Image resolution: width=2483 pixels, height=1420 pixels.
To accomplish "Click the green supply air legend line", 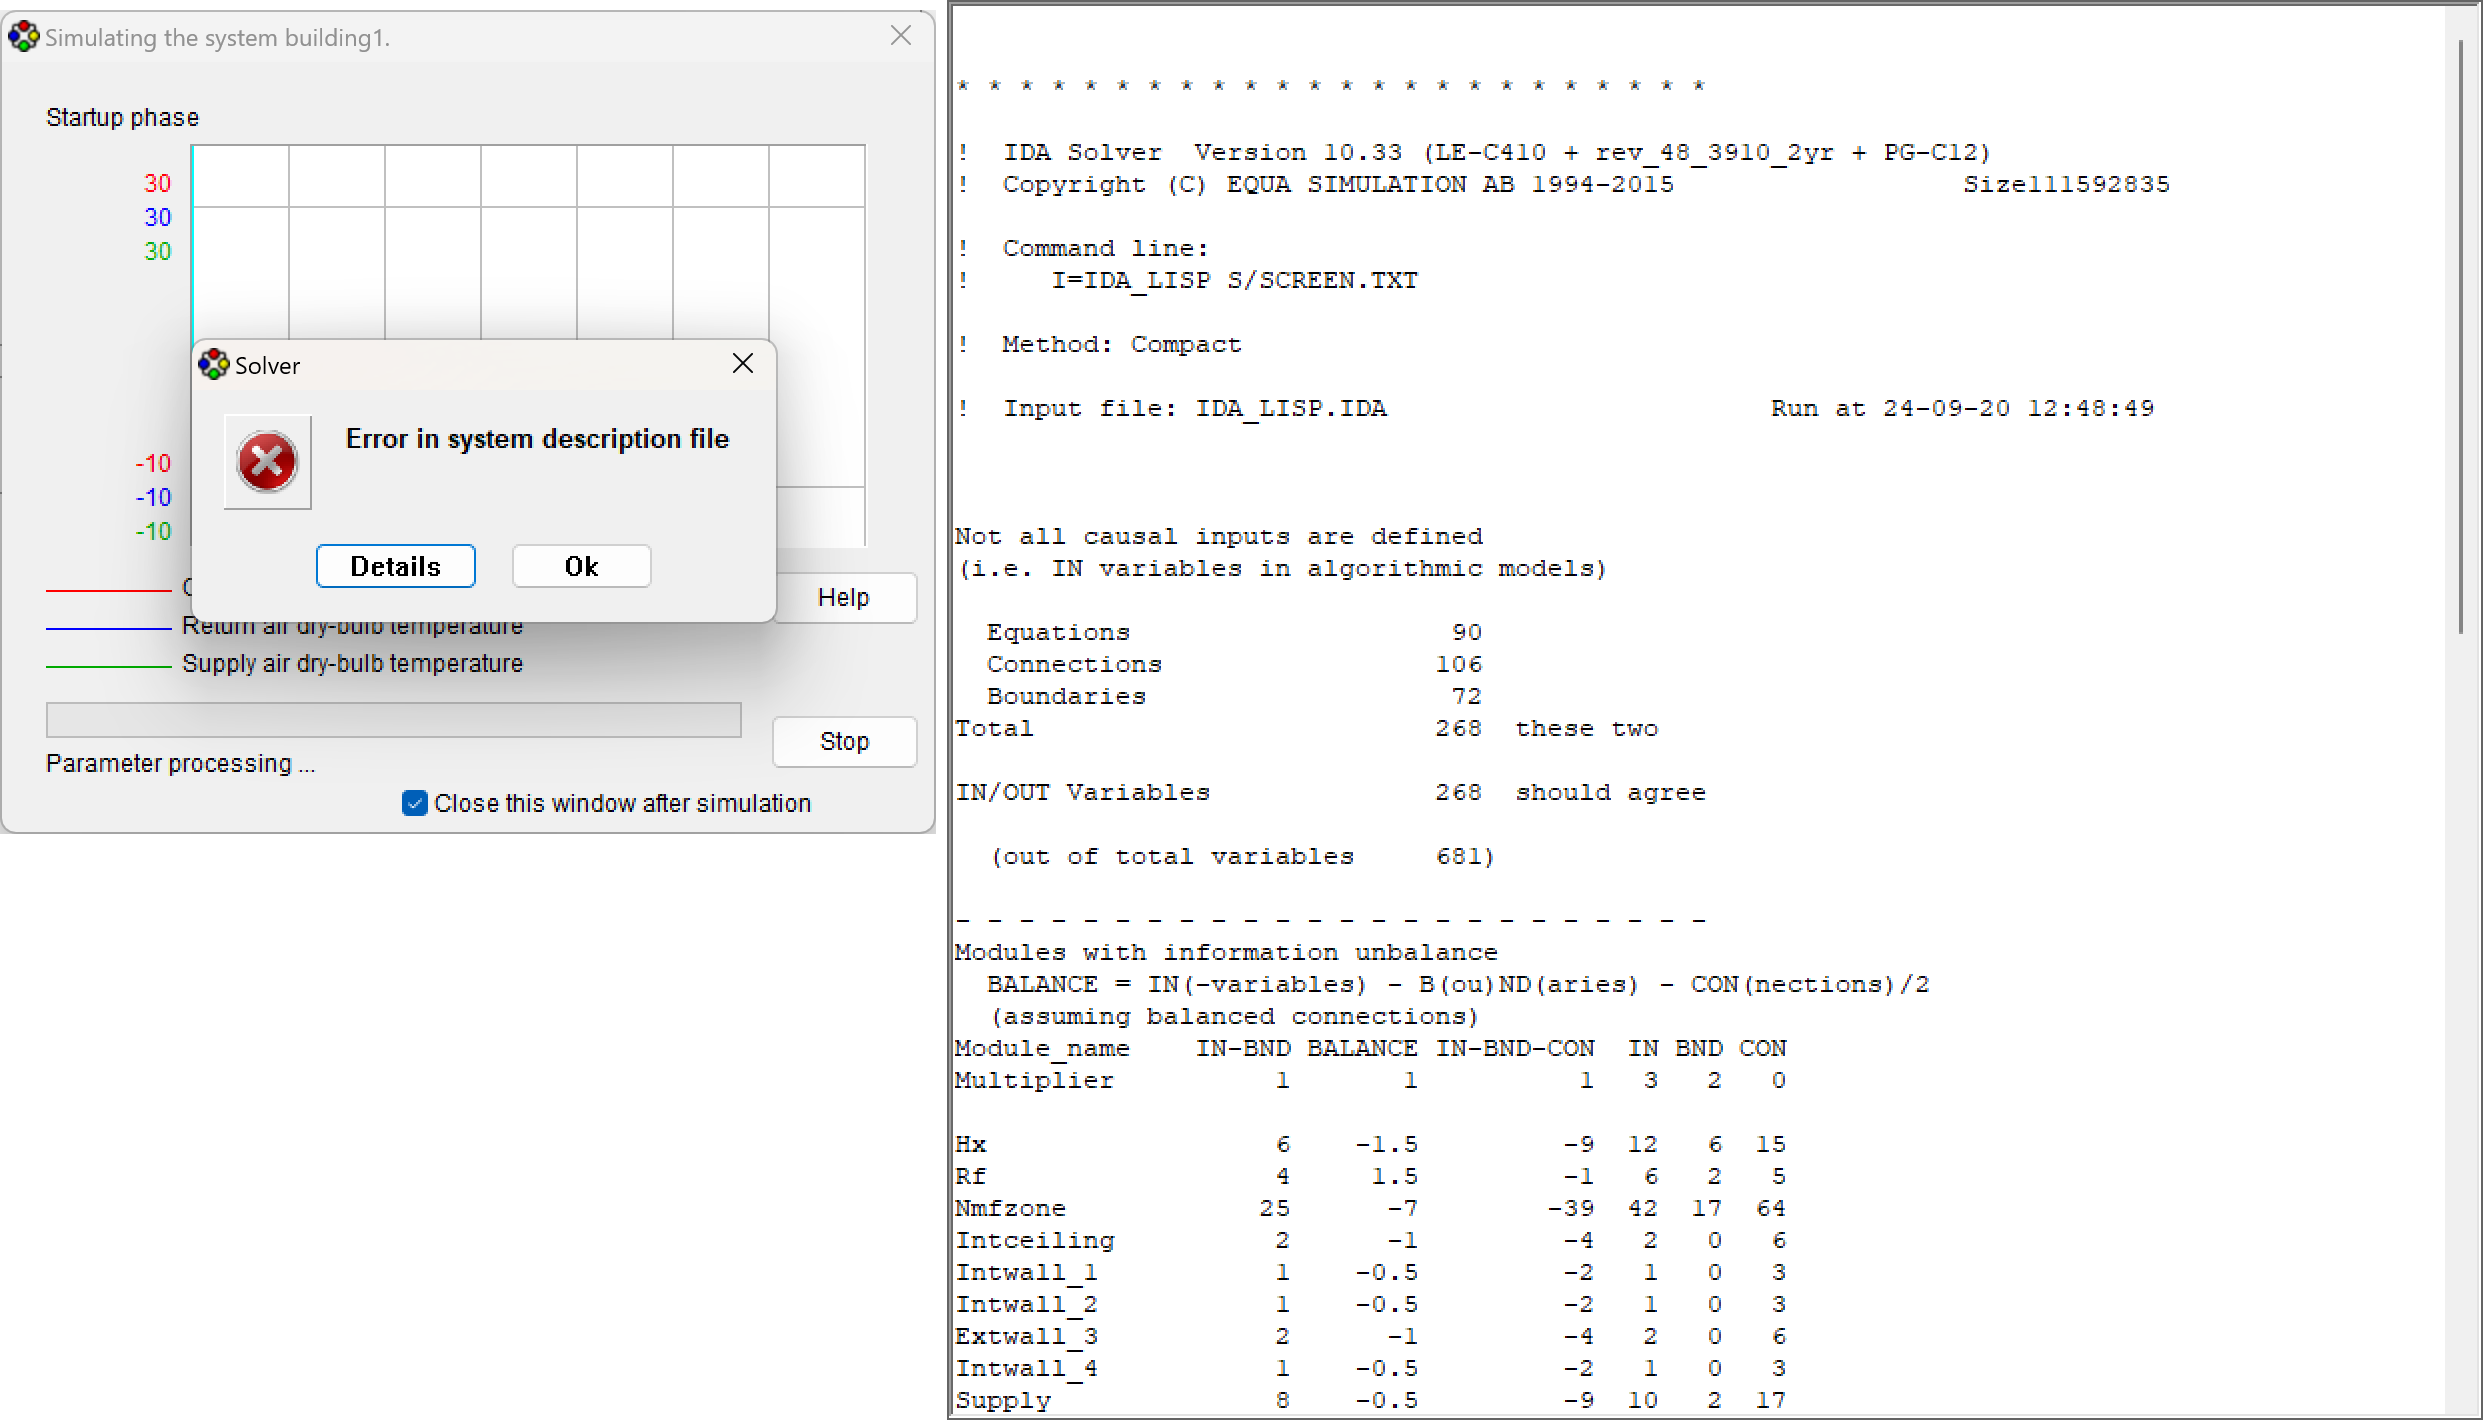I will pos(108,666).
